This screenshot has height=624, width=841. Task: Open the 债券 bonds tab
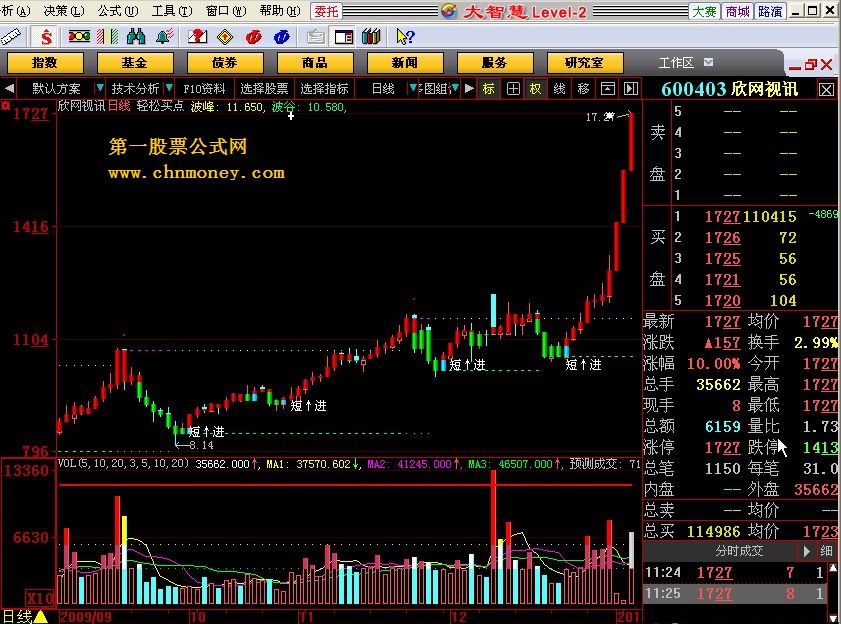coord(225,63)
